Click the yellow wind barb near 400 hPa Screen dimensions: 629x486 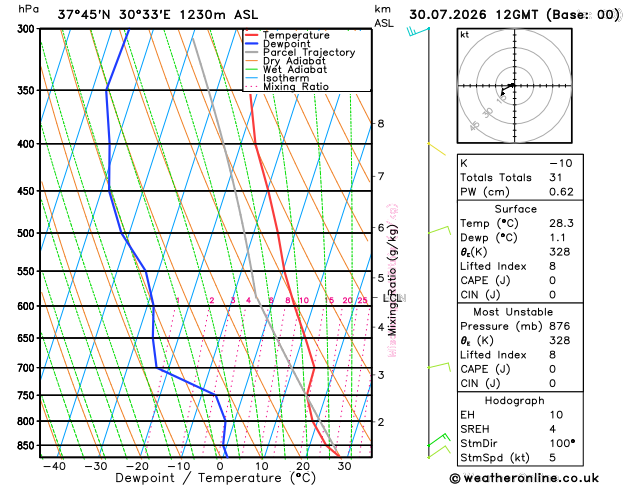tap(436, 149)
